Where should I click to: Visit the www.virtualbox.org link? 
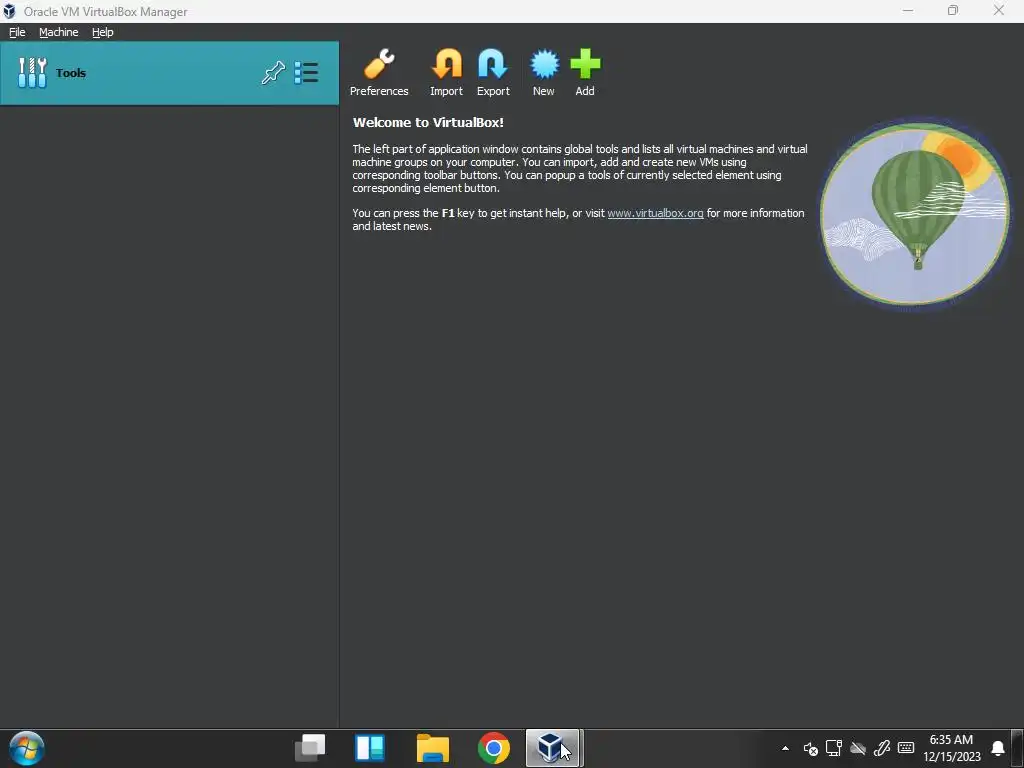tap(655, 213)
